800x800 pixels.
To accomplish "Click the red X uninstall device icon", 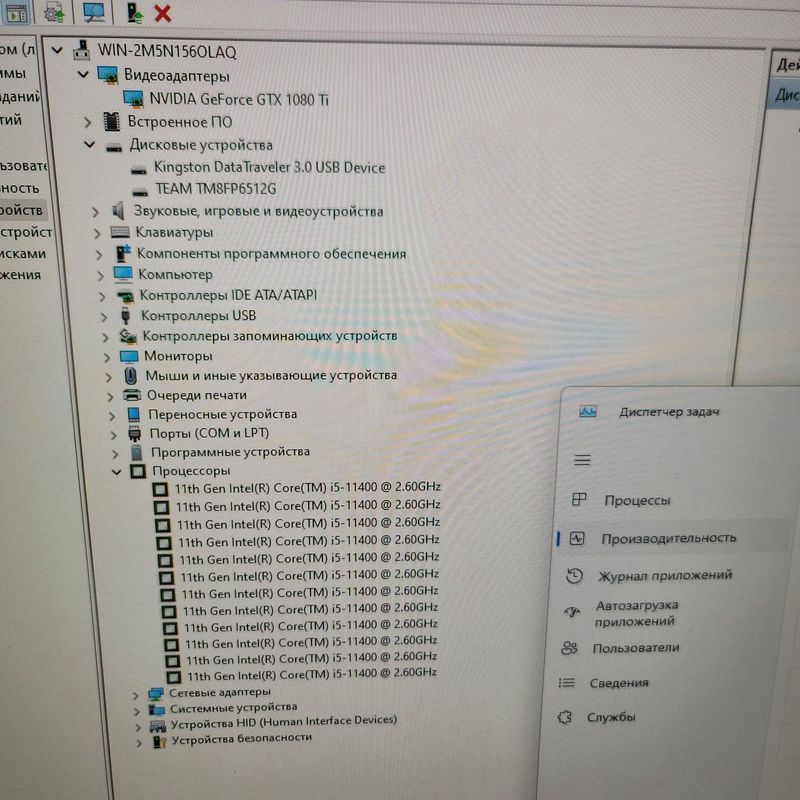I will [163, 13].
